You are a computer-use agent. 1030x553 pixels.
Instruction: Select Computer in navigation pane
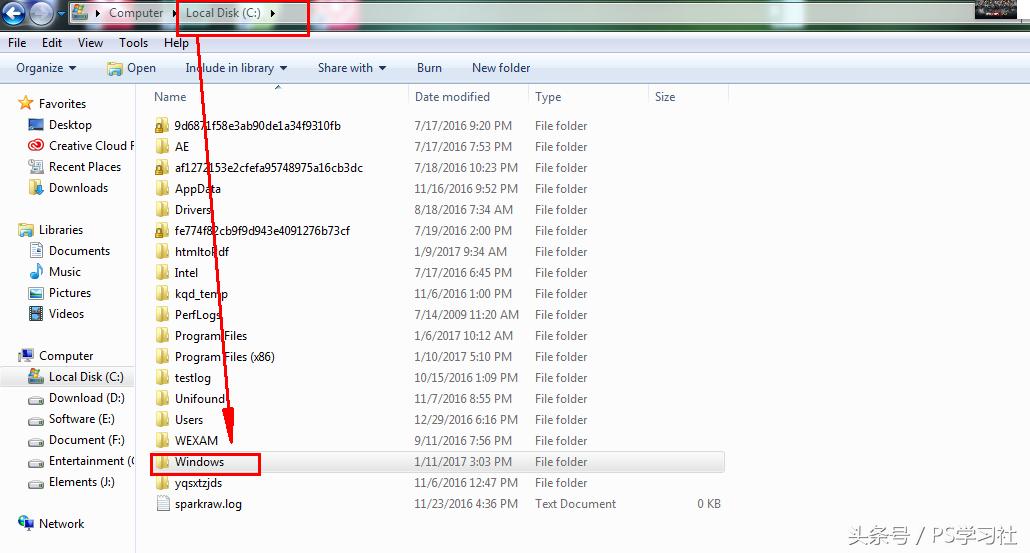click(66, 356)
